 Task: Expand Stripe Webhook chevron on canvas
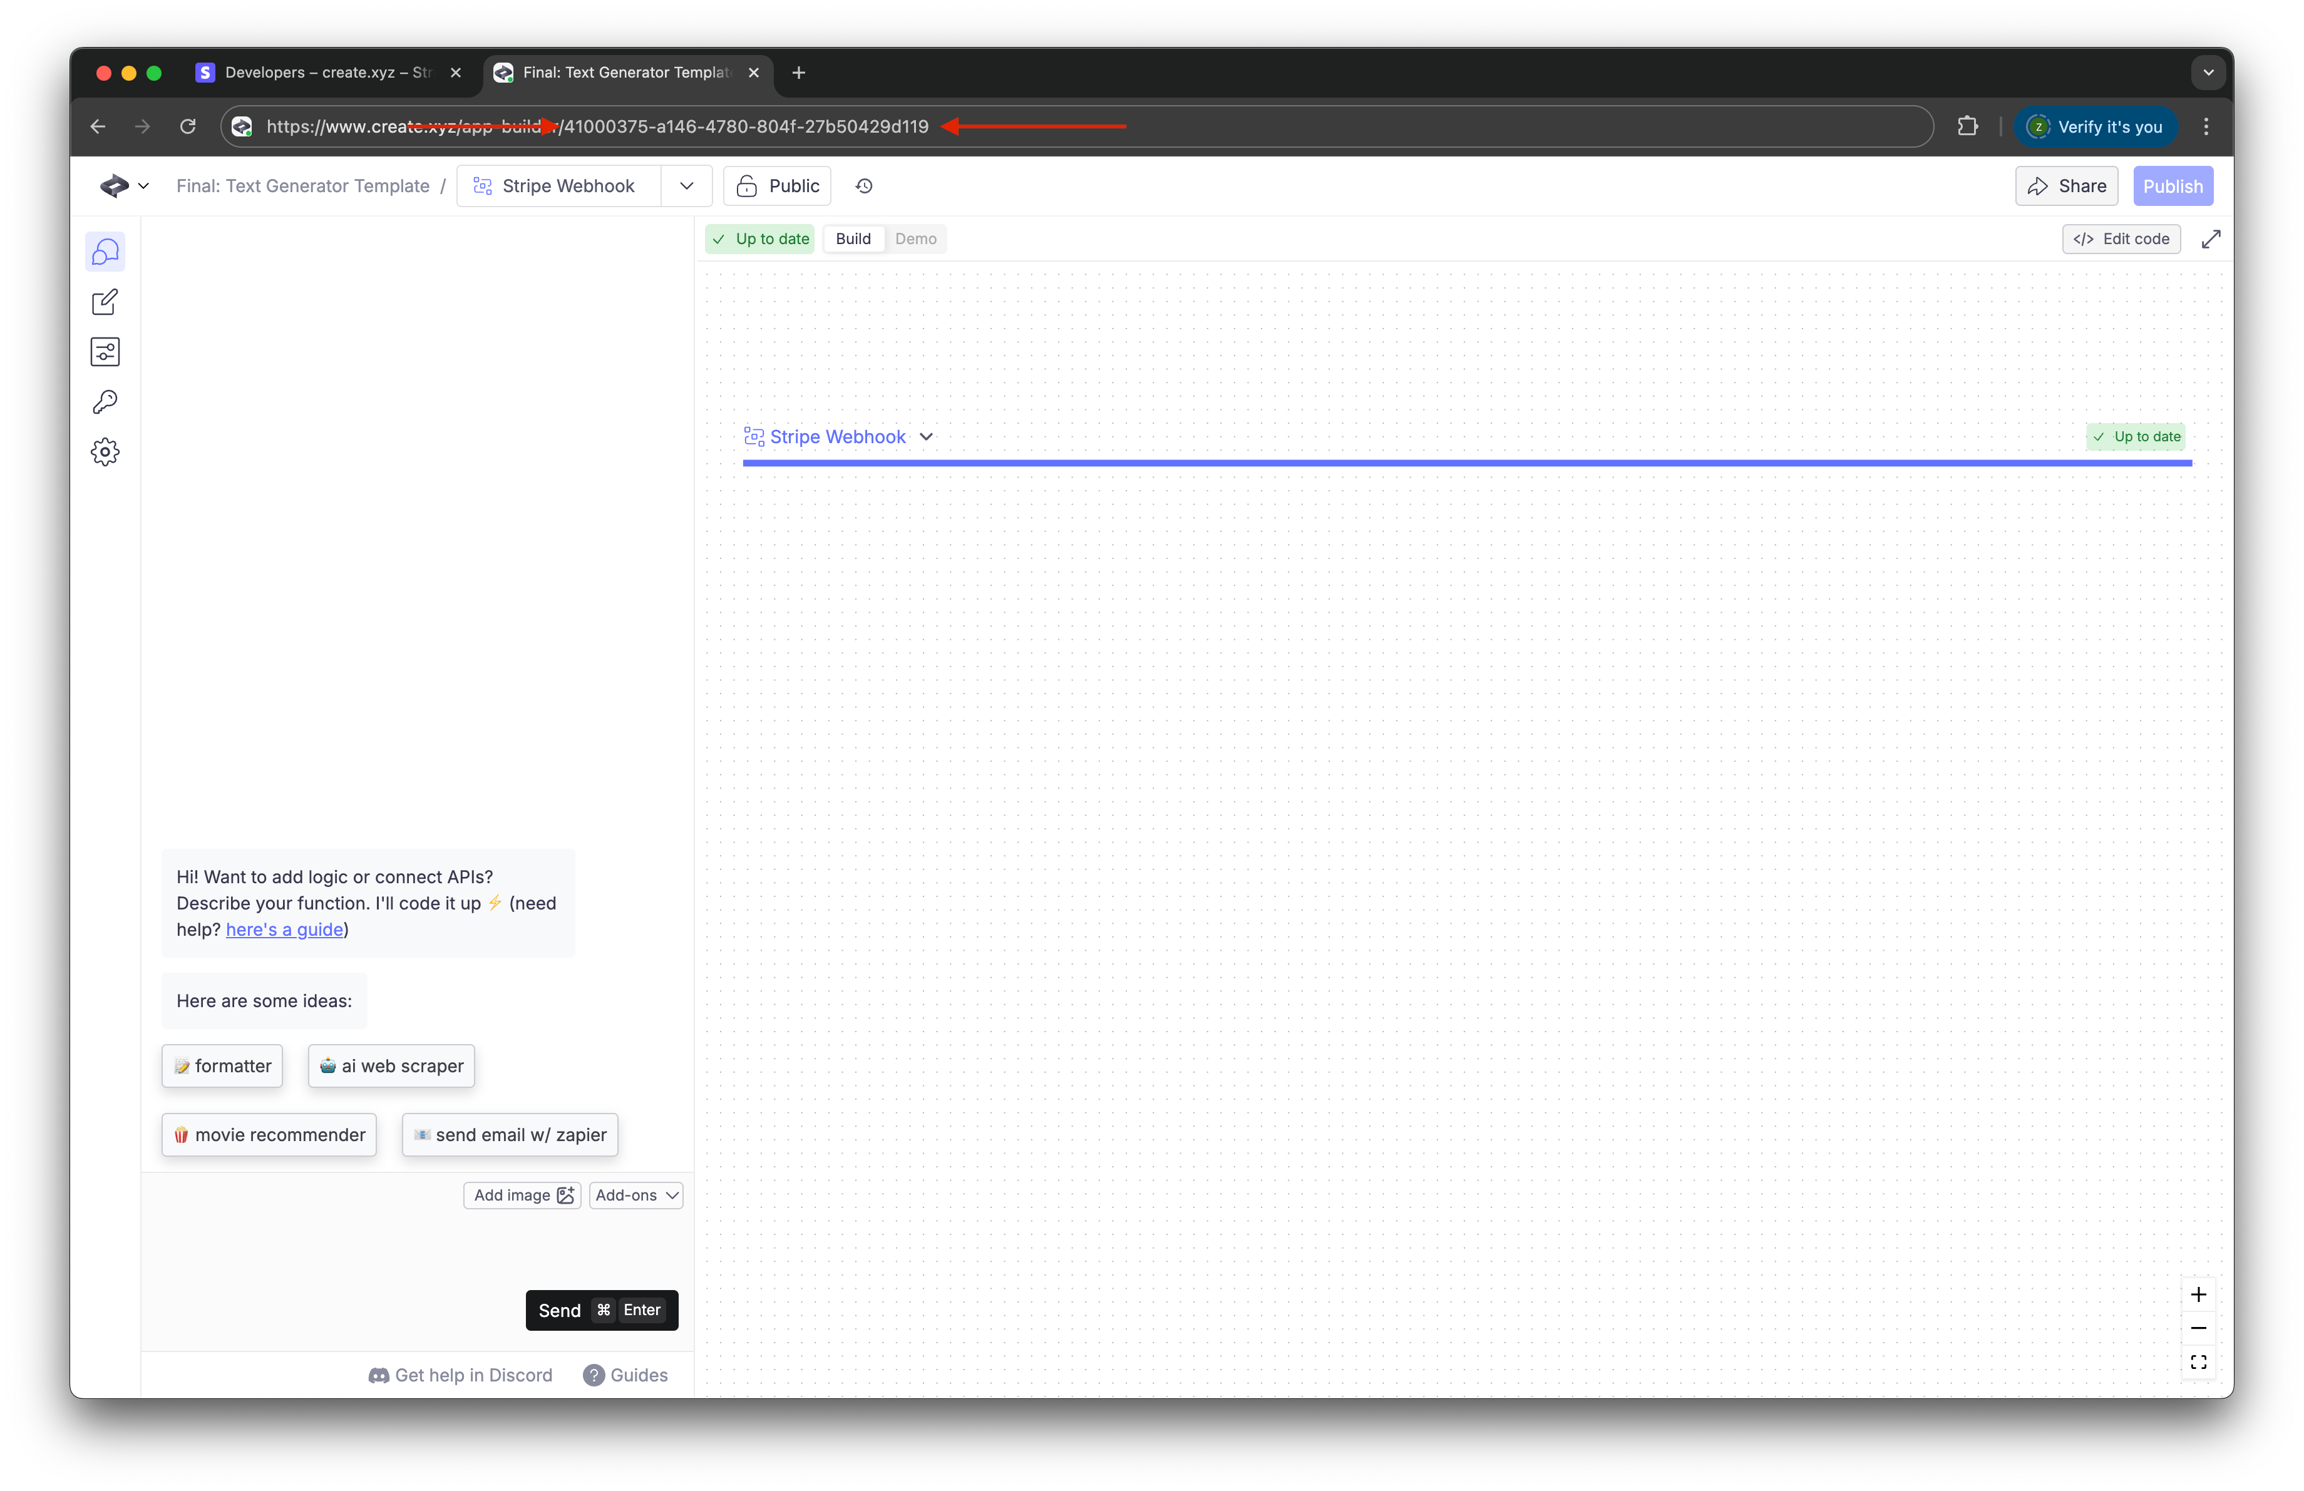(926, 437)
